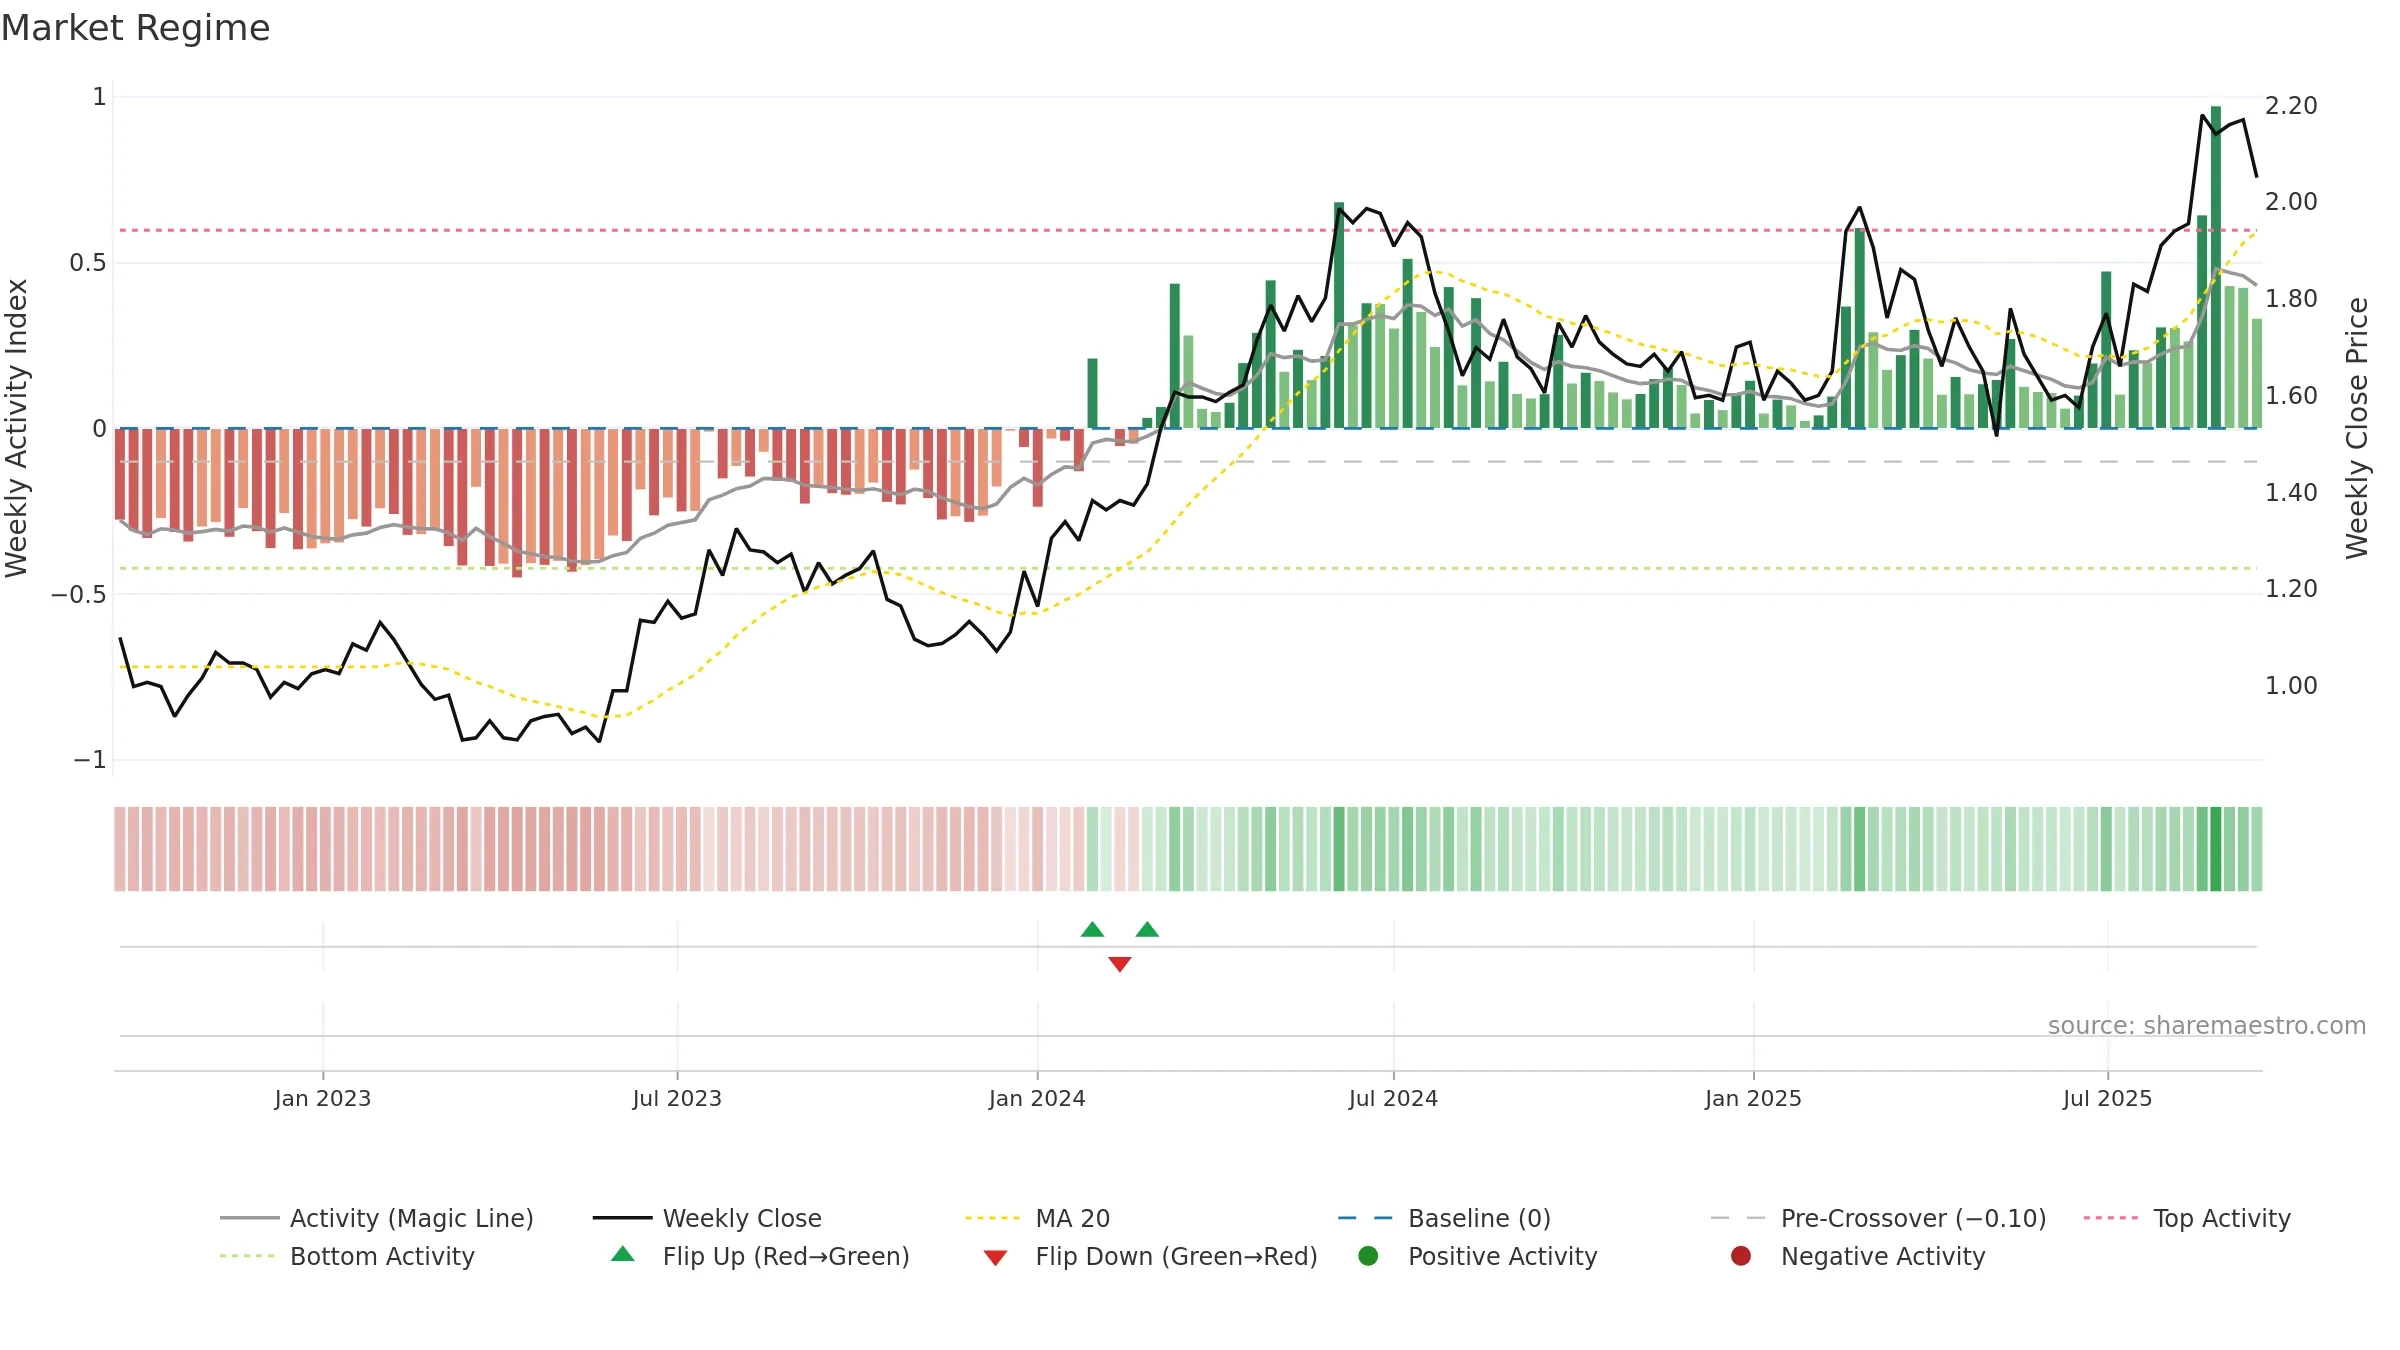The height and width of the screenshot is (1350, 2400).
Task: Click the Jan 2025 axis label
Action: 1753,1098
